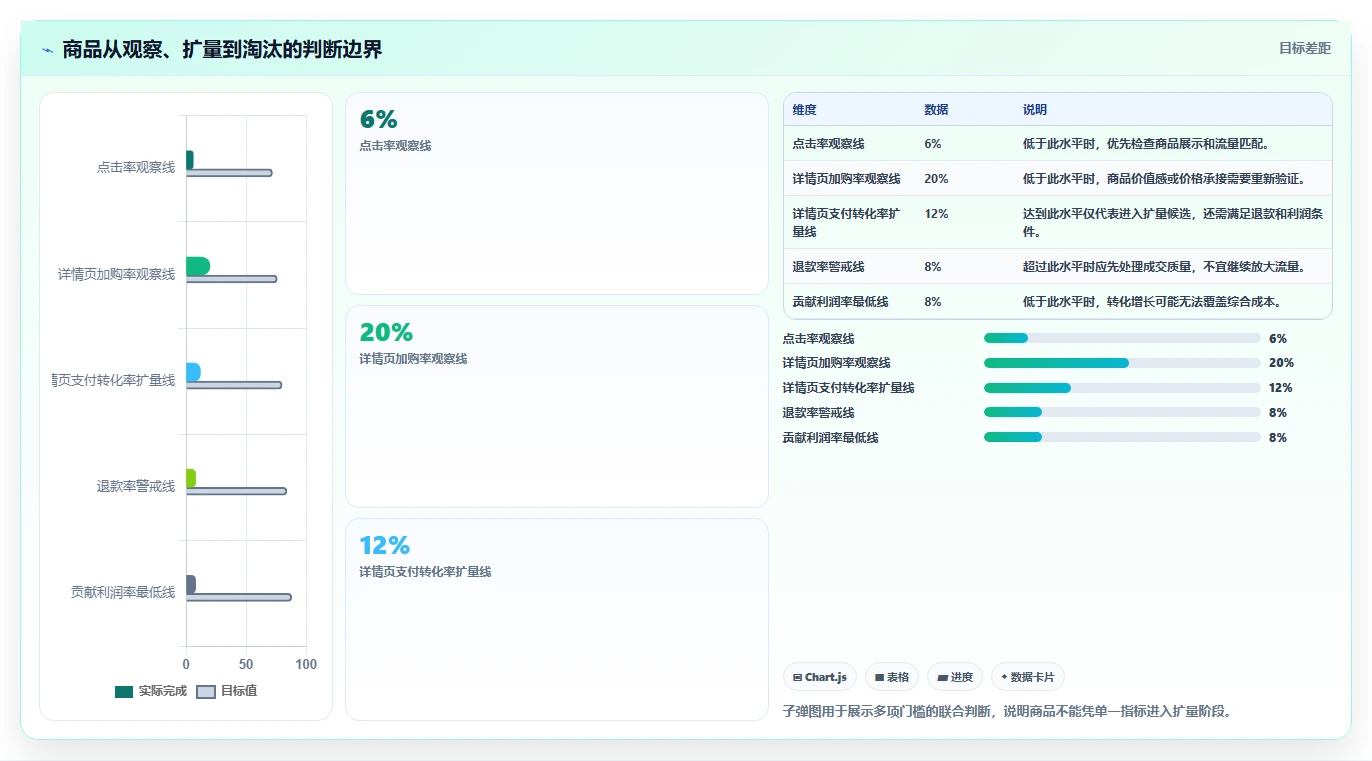1372x761 pixels.
Task: Select the 详情页加购率观察线 table row cell
Action: (847, 179)
